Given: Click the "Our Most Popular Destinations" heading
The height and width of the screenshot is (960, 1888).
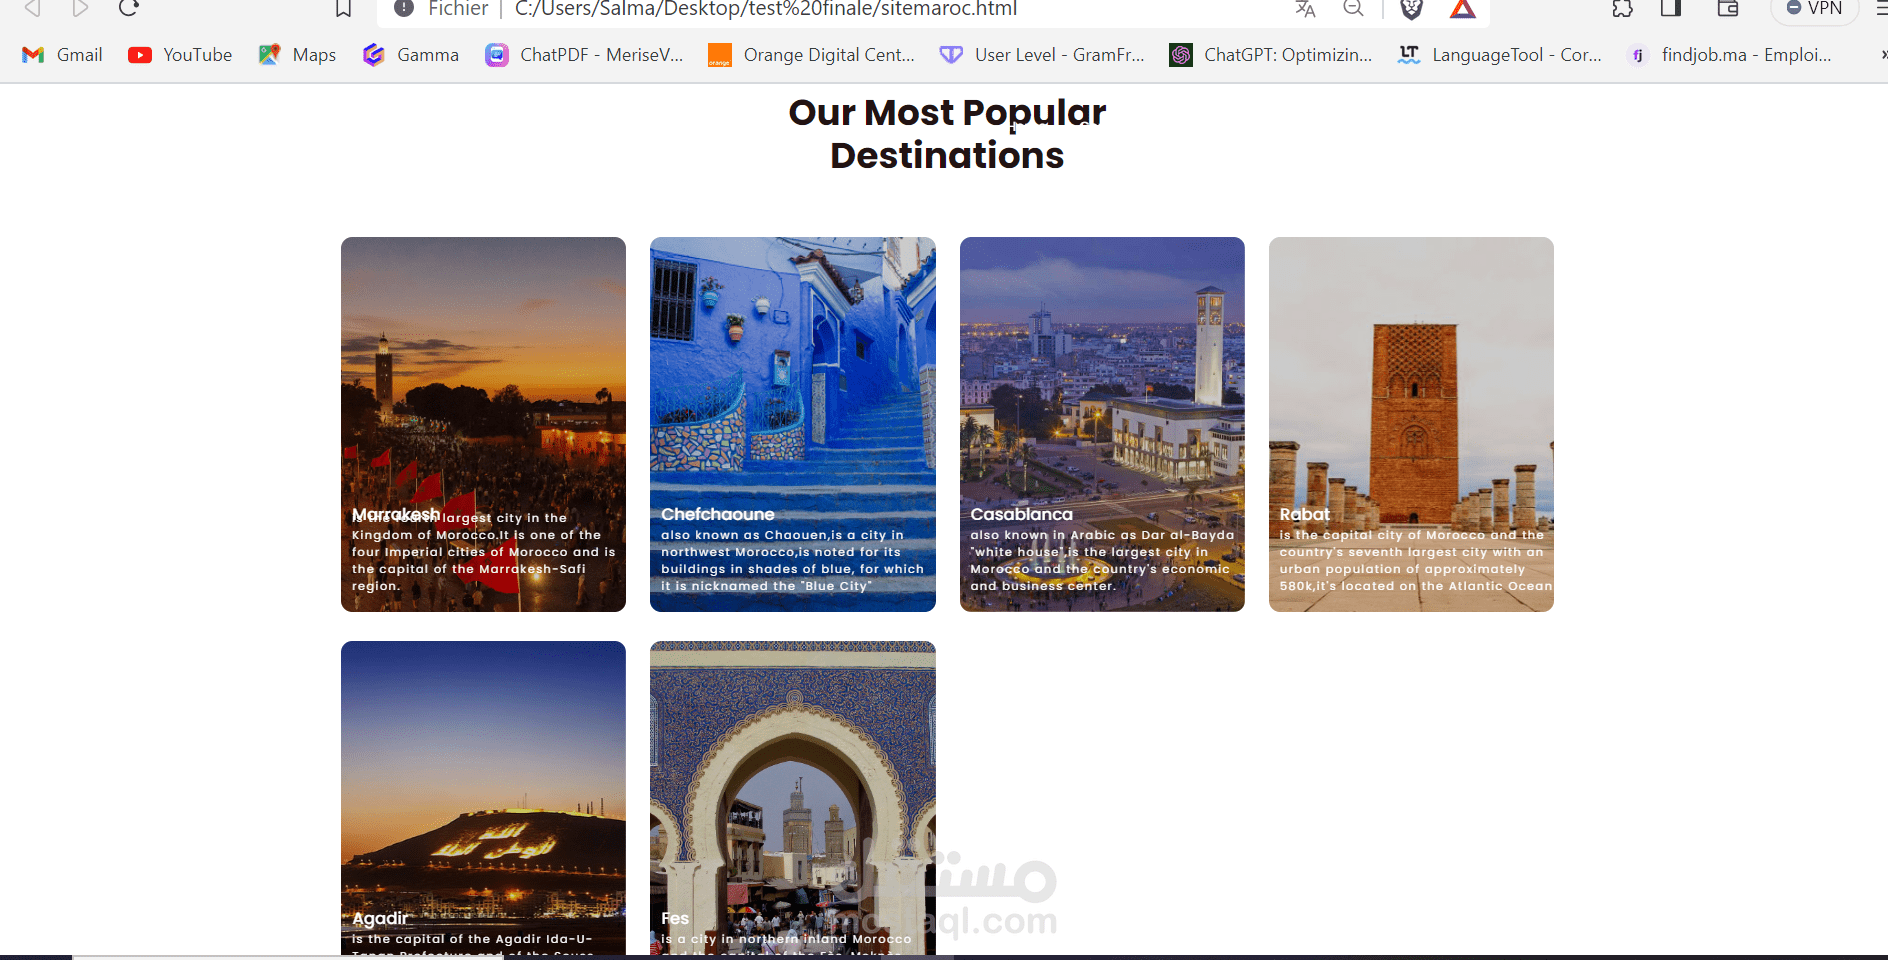Looking at the screenshot, I should click(947, 134).
